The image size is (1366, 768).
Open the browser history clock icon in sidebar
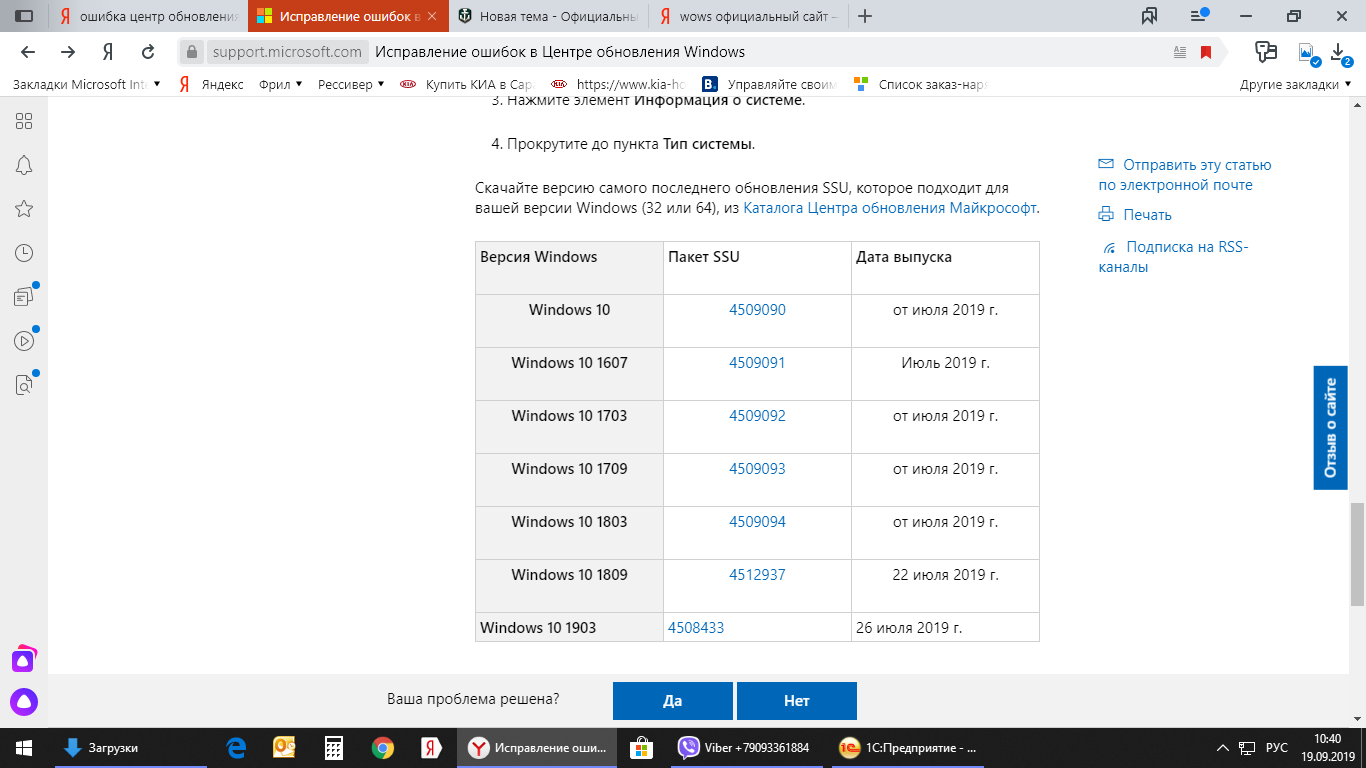24,253
